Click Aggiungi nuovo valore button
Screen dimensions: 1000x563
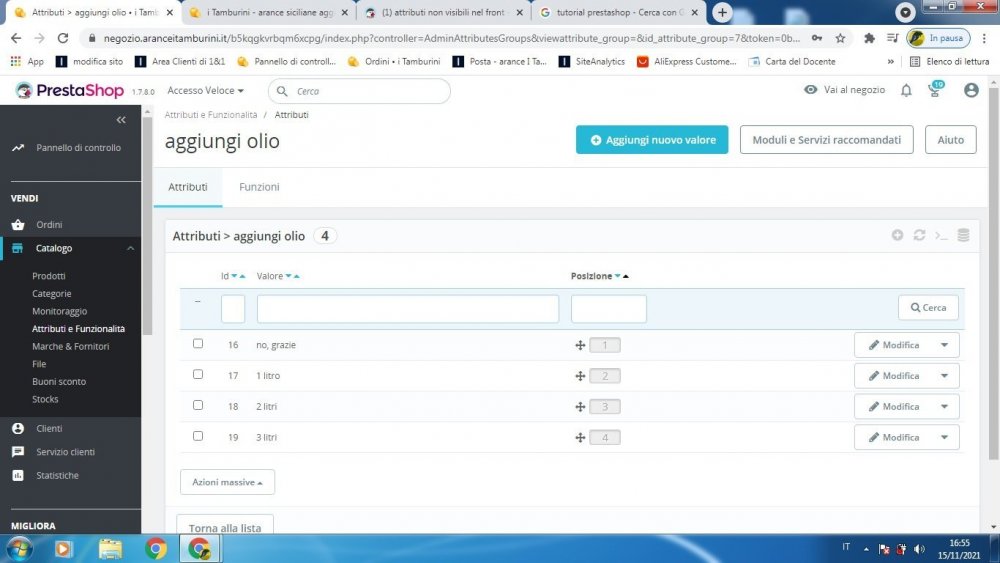click(652, 140)
